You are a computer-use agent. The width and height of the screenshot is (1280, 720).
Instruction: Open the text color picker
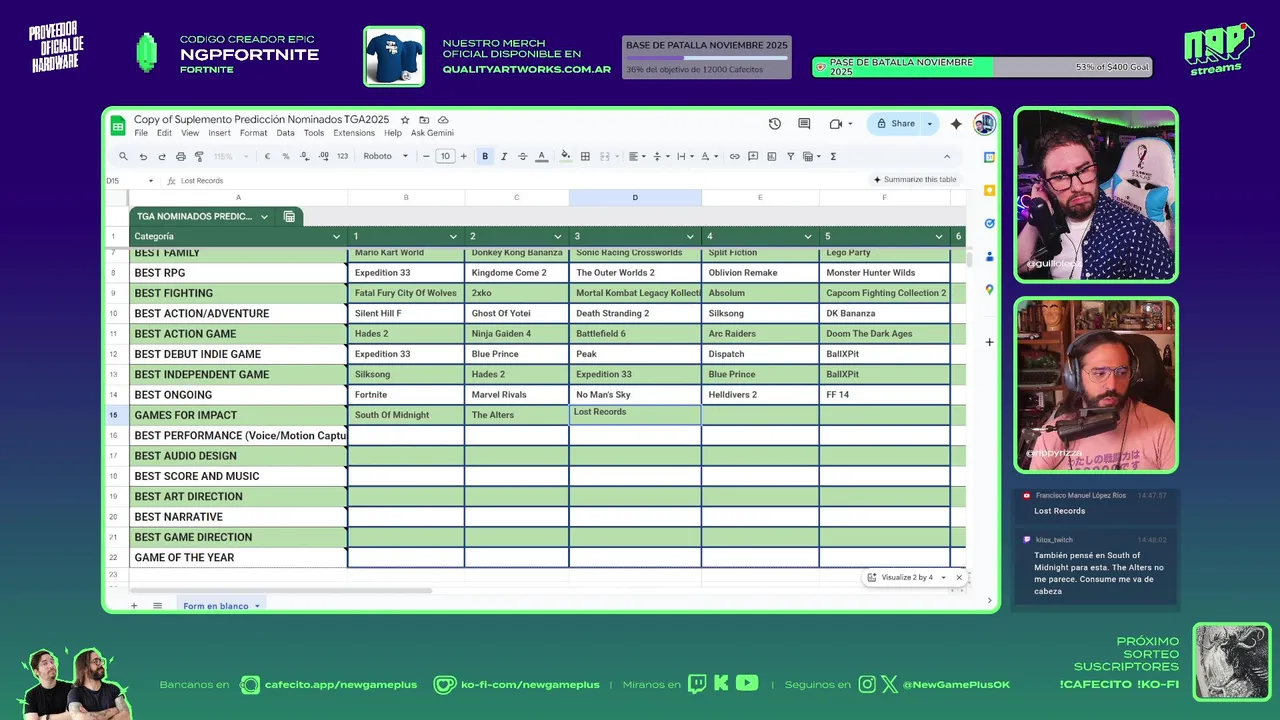pos(542,156)
